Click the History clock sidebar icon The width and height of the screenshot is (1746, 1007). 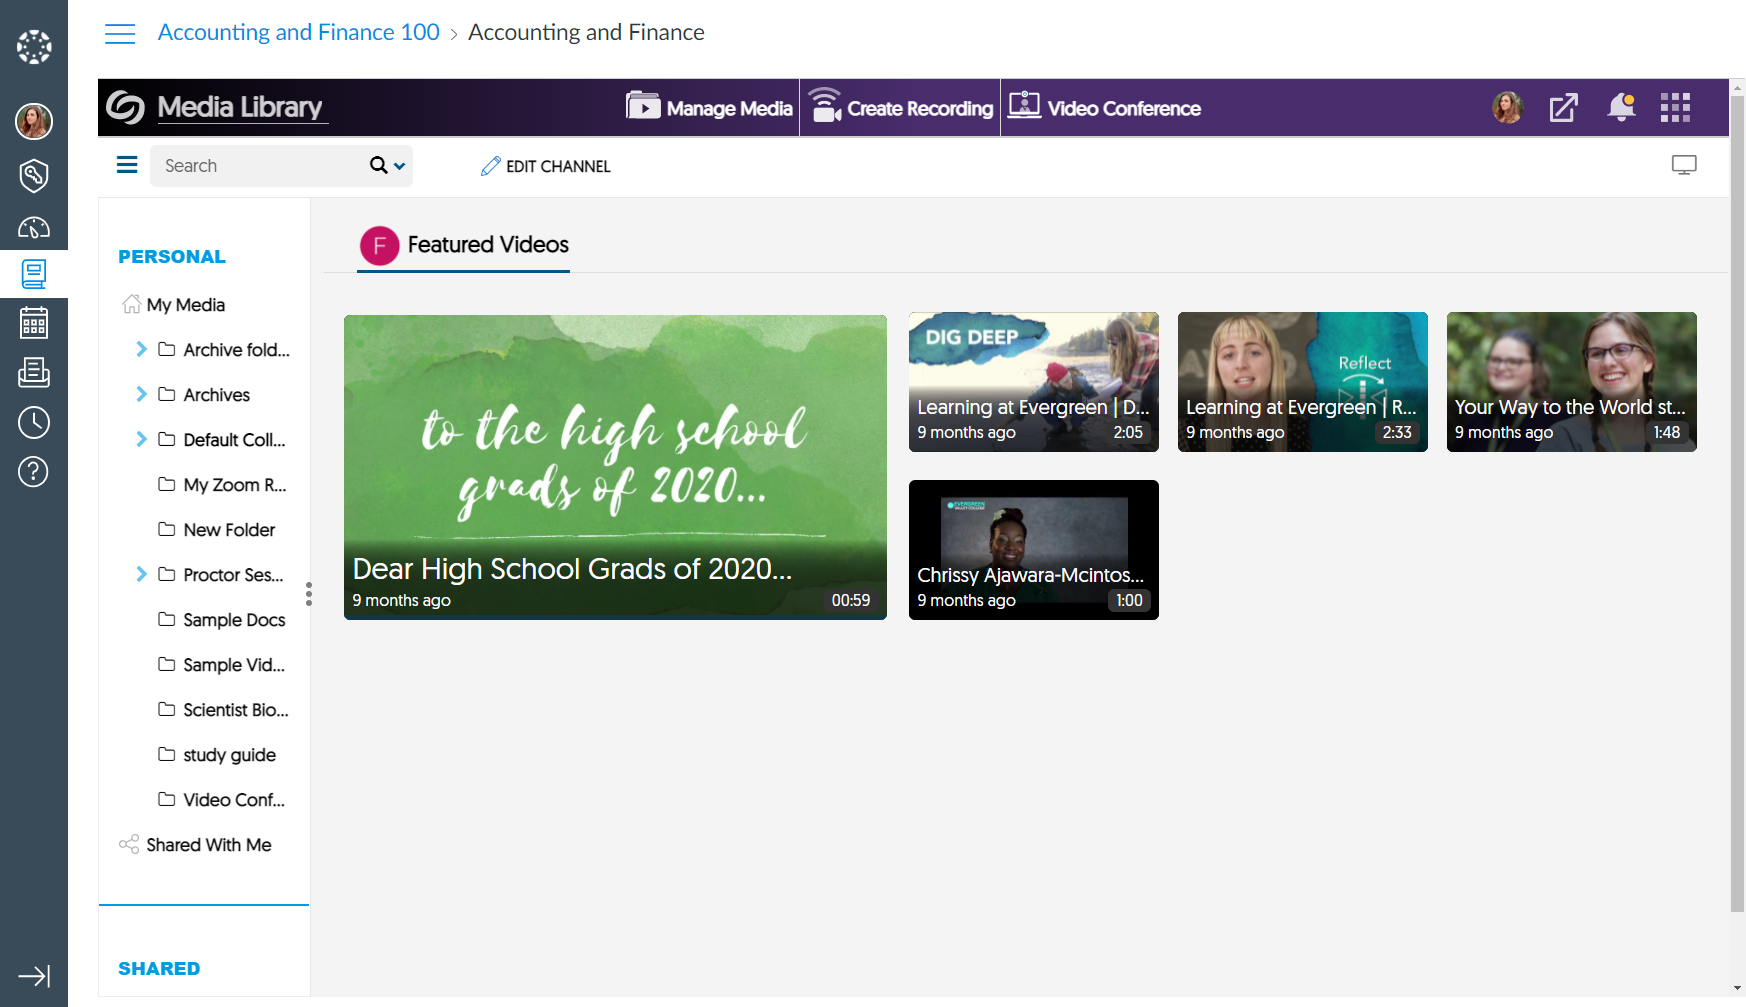[x=34, y=422]
